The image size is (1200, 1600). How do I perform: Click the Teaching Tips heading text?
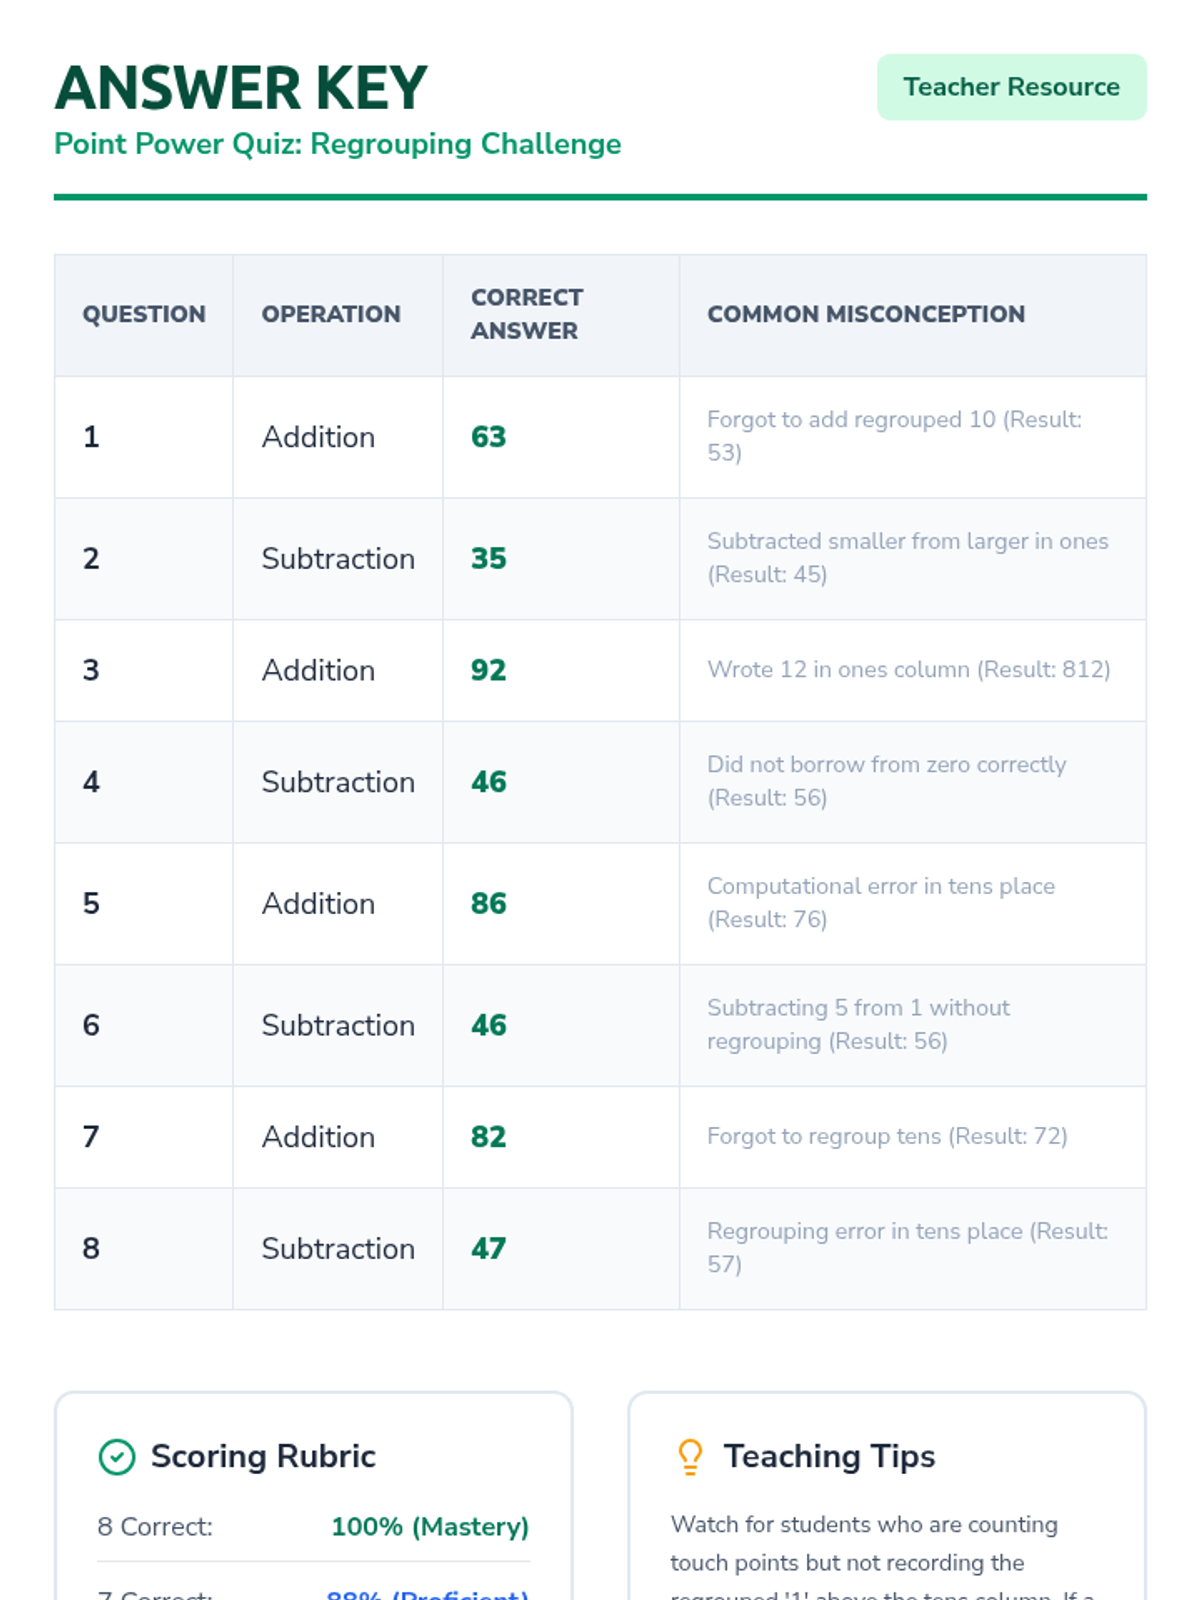pos(829,1457)
